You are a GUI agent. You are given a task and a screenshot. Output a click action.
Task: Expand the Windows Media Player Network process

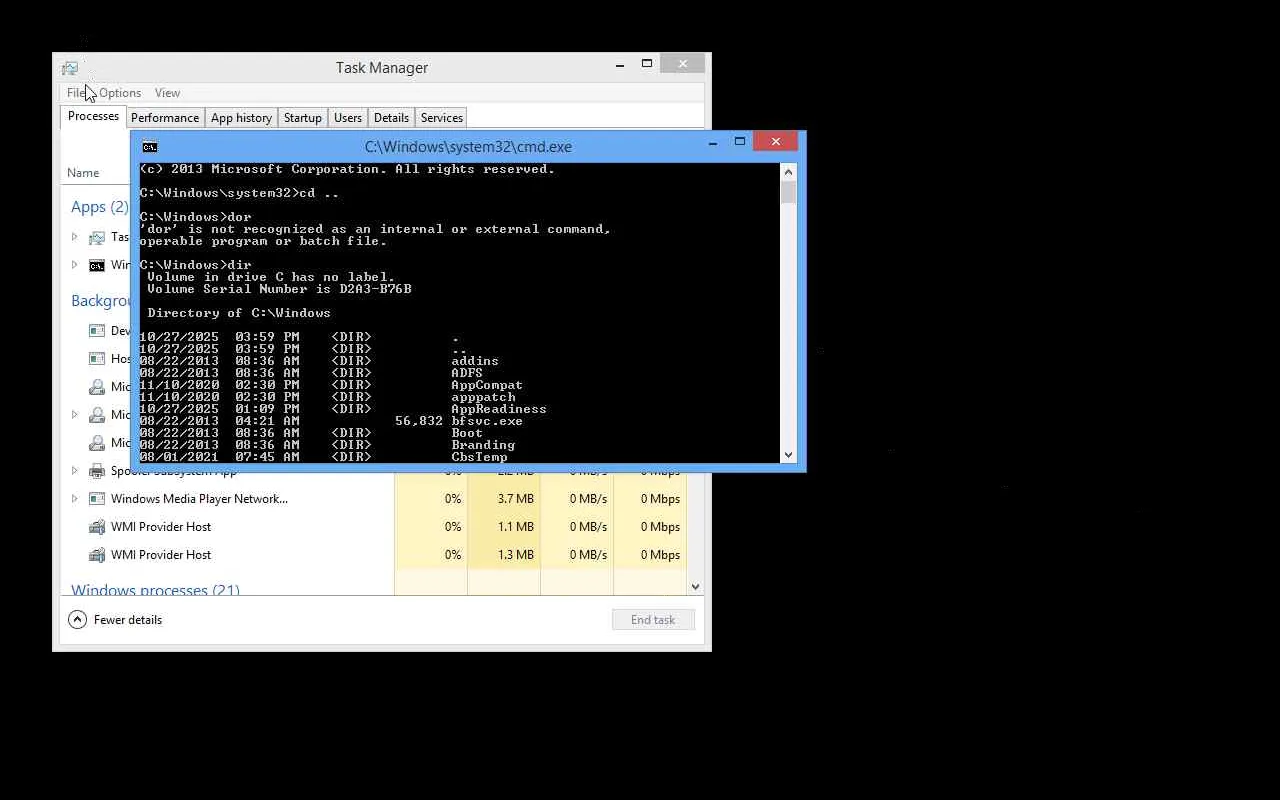pyautogui.click(x=74, y=499)
